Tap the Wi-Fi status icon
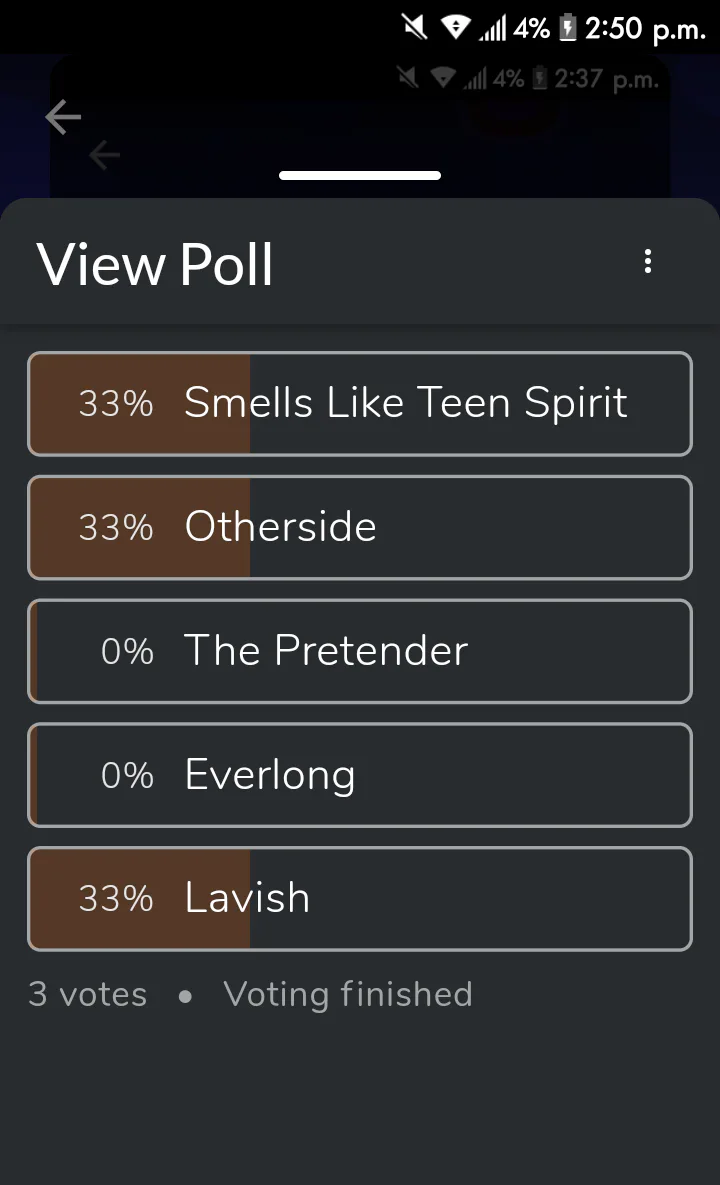The width and height of the screenshot is (720, 1185). click(456, 28)
